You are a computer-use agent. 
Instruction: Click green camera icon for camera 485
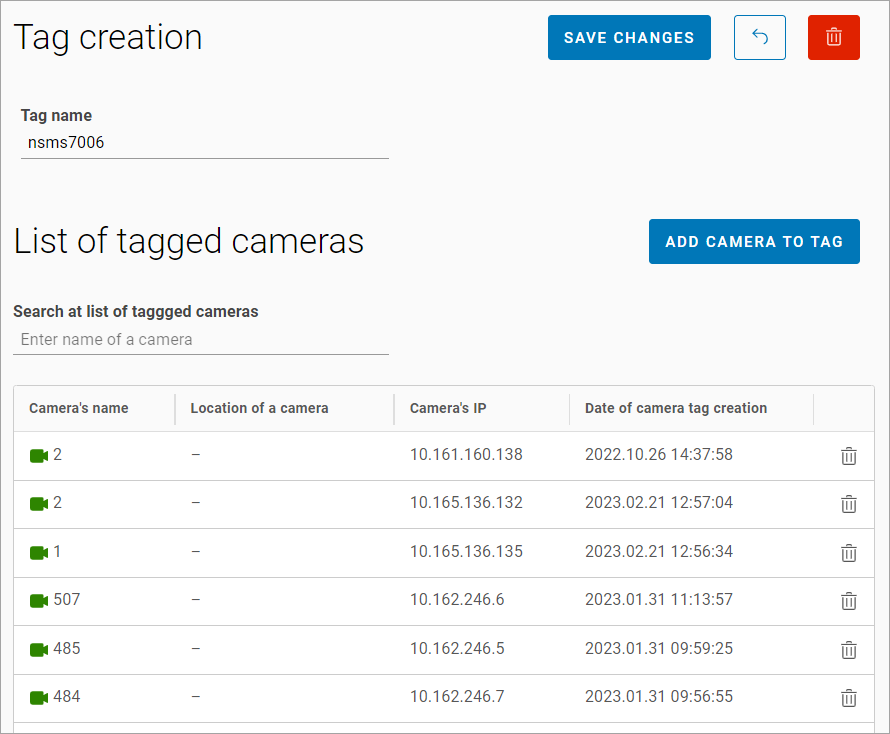39,650
